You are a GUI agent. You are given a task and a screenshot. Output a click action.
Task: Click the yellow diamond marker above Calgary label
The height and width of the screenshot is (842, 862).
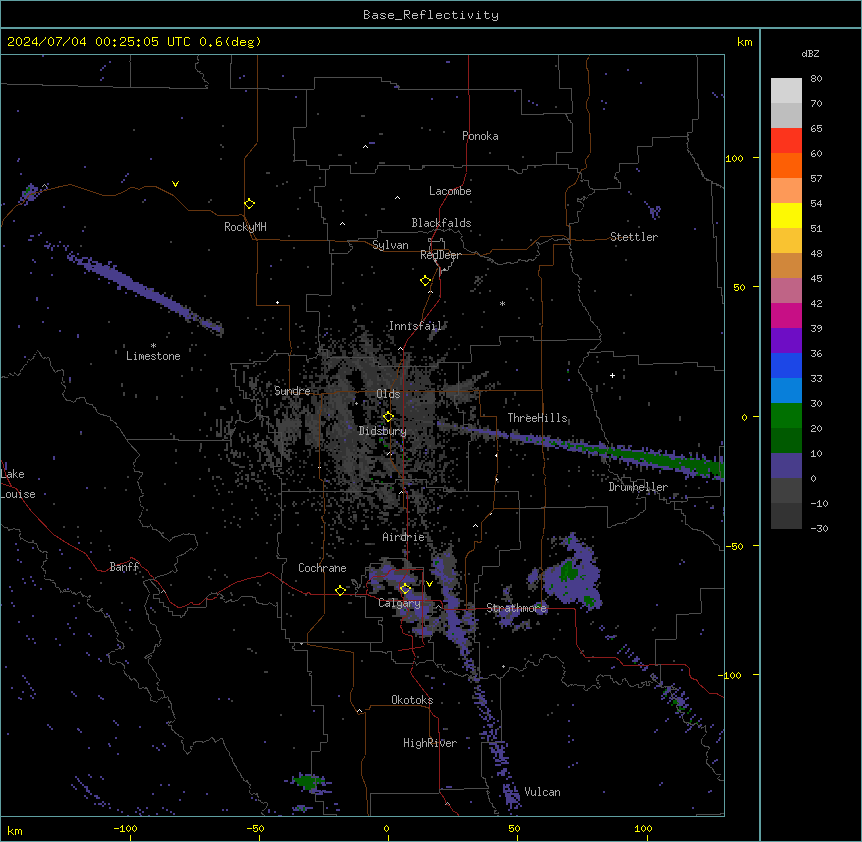[x=405, y=589]
